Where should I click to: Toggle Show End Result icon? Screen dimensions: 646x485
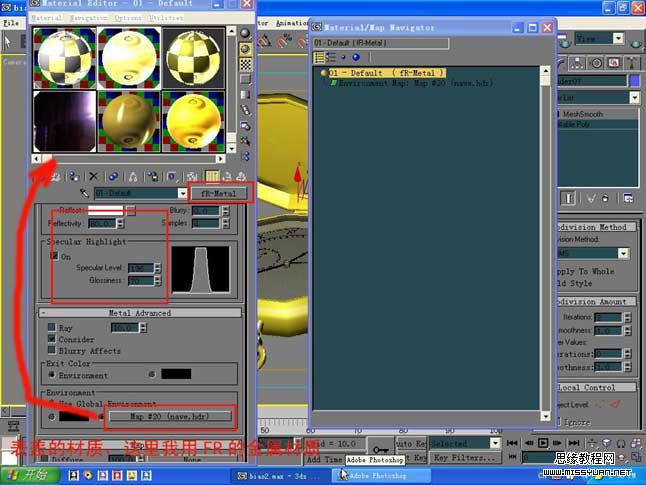(x=212, y=177)
